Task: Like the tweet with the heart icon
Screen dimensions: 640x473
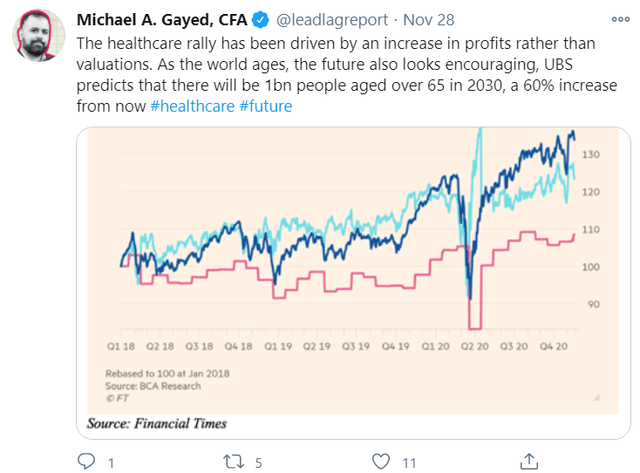Action: click(381, 462)
